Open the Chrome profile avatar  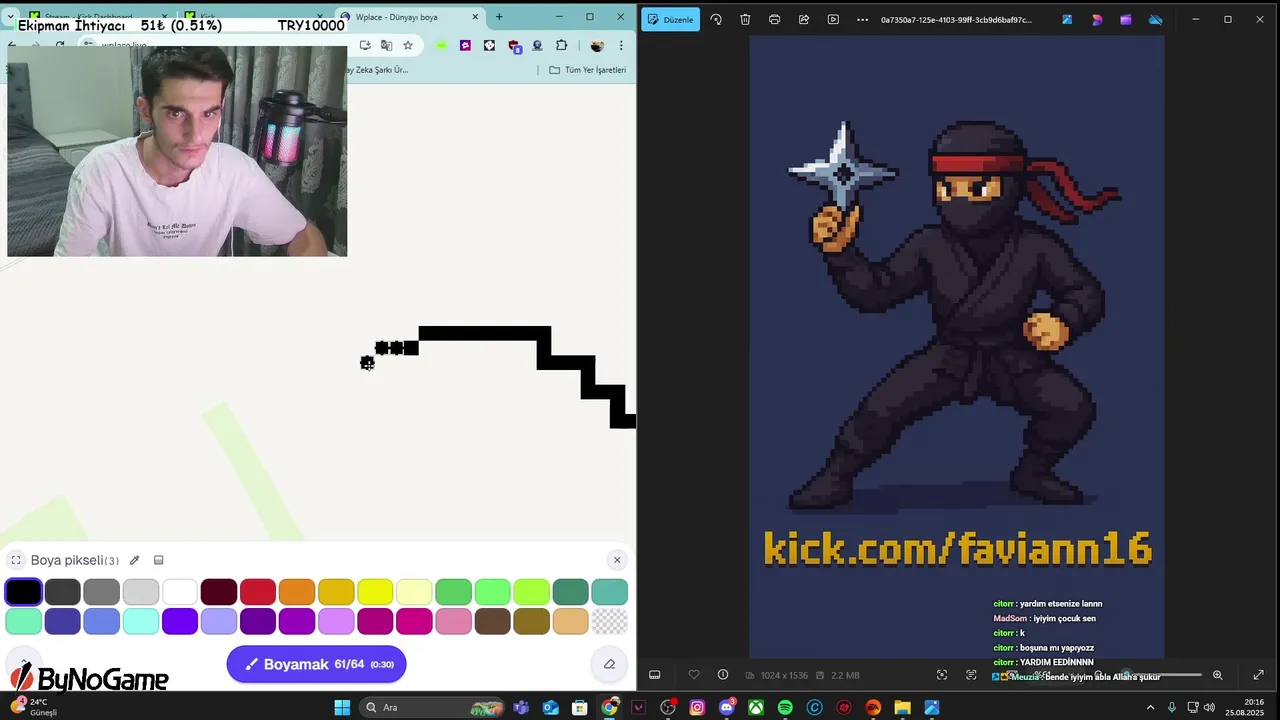pyautogui.click(x=597, y=45)
